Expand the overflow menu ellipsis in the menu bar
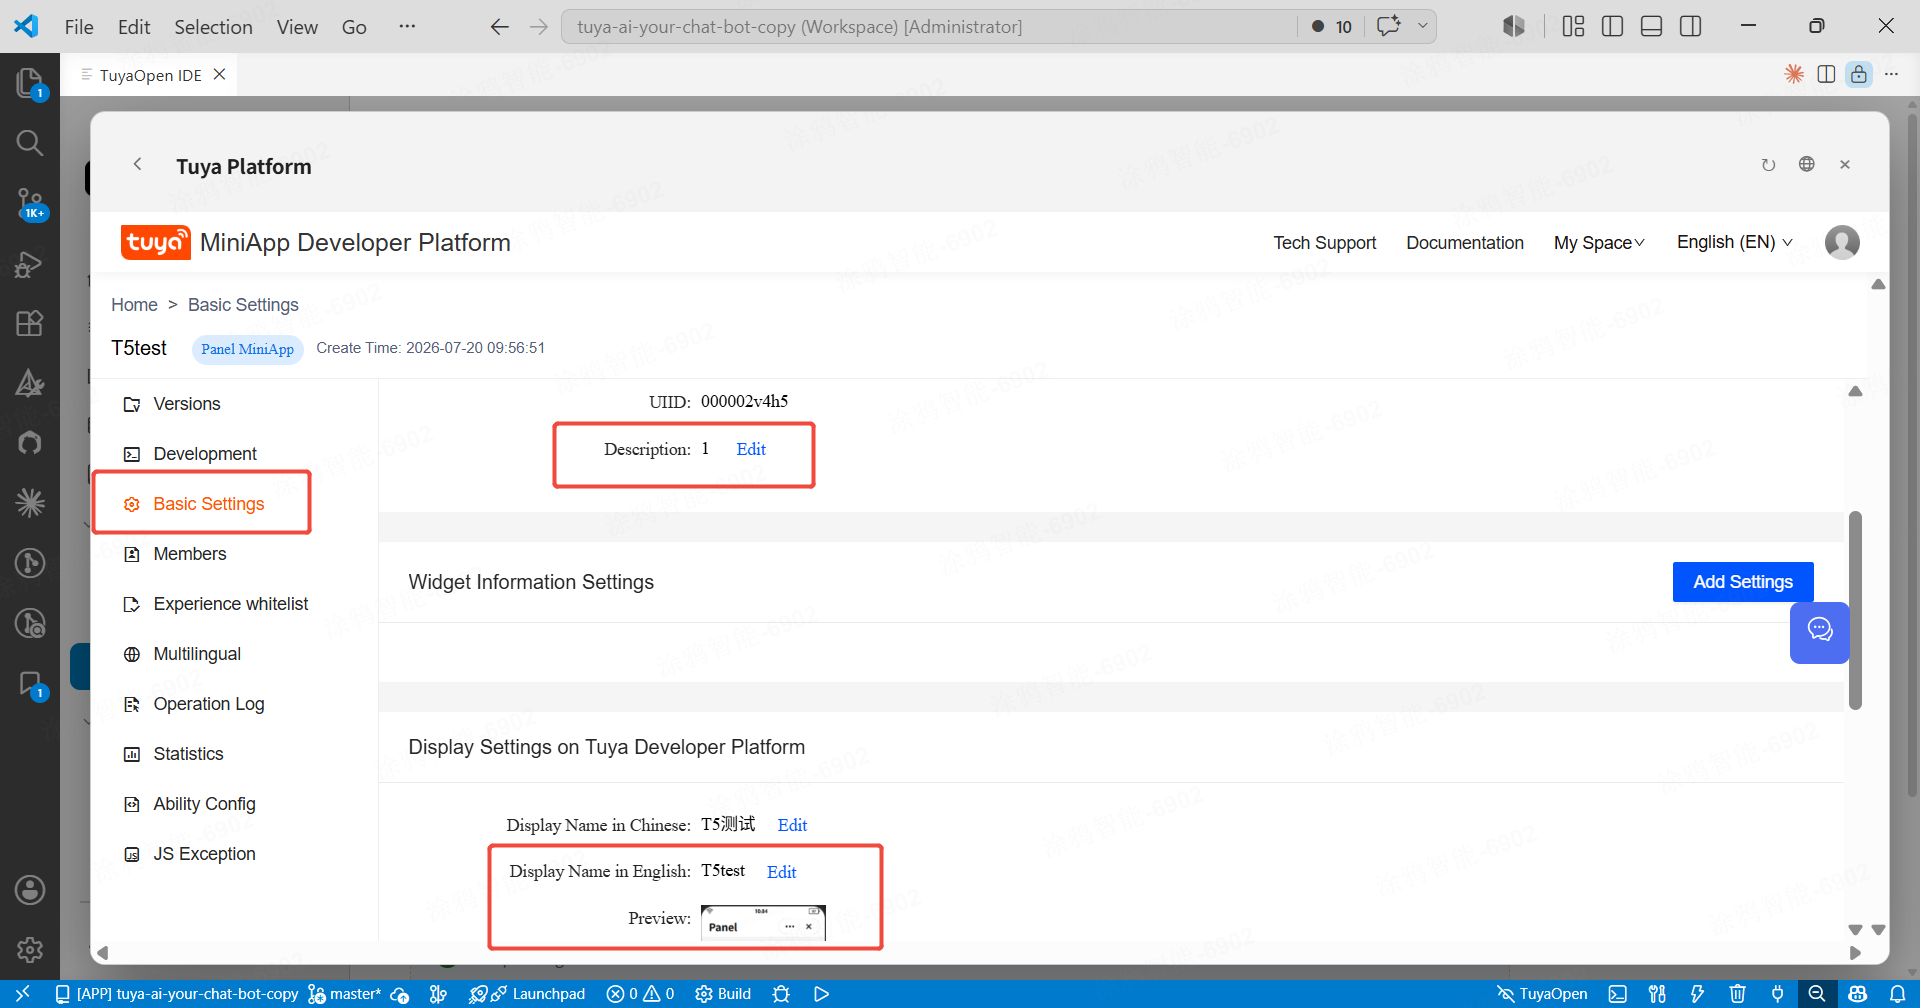The height and width of the screenshot is (1008, 1920). [x=407, y=27]
